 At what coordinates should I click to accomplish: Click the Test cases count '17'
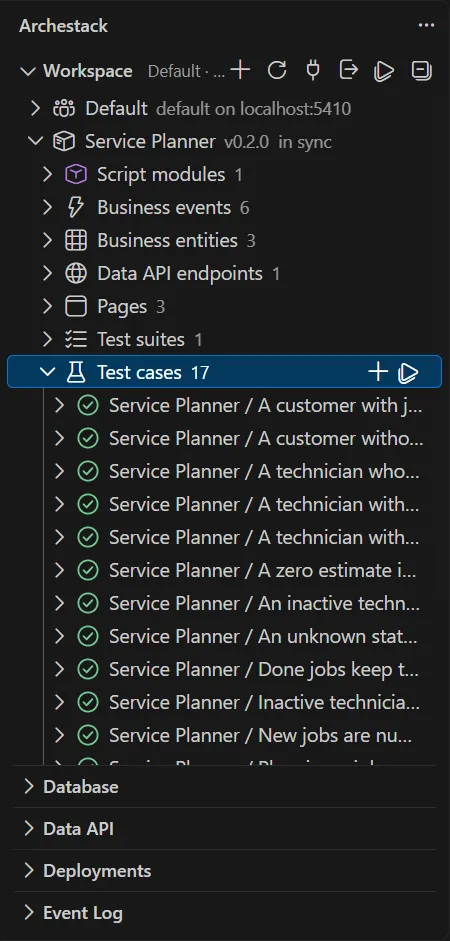click(x=200, y=373)
